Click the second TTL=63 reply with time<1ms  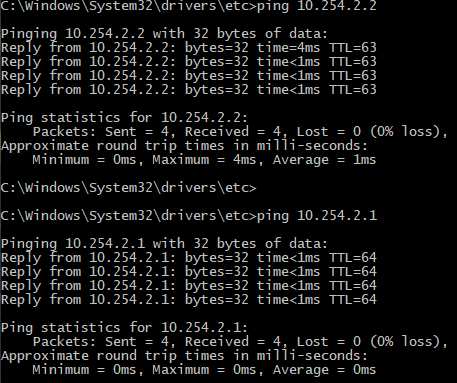point(189,76)
